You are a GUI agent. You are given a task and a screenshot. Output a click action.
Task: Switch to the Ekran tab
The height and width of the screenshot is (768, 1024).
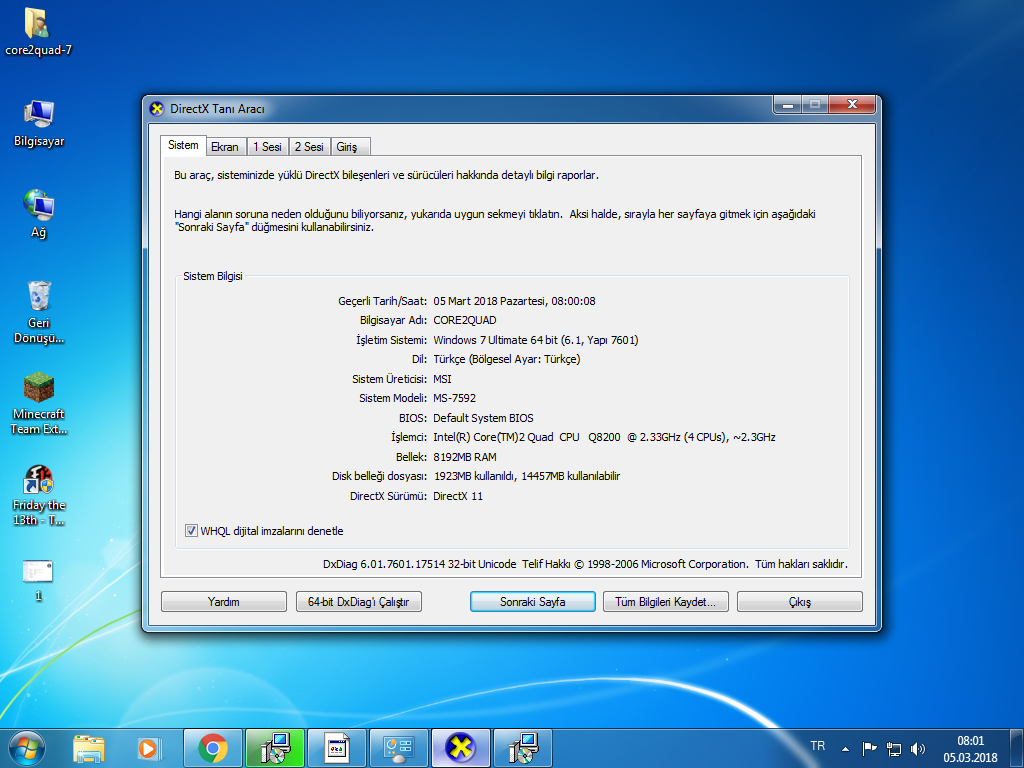pyautogui.click(x=225, y=147)
